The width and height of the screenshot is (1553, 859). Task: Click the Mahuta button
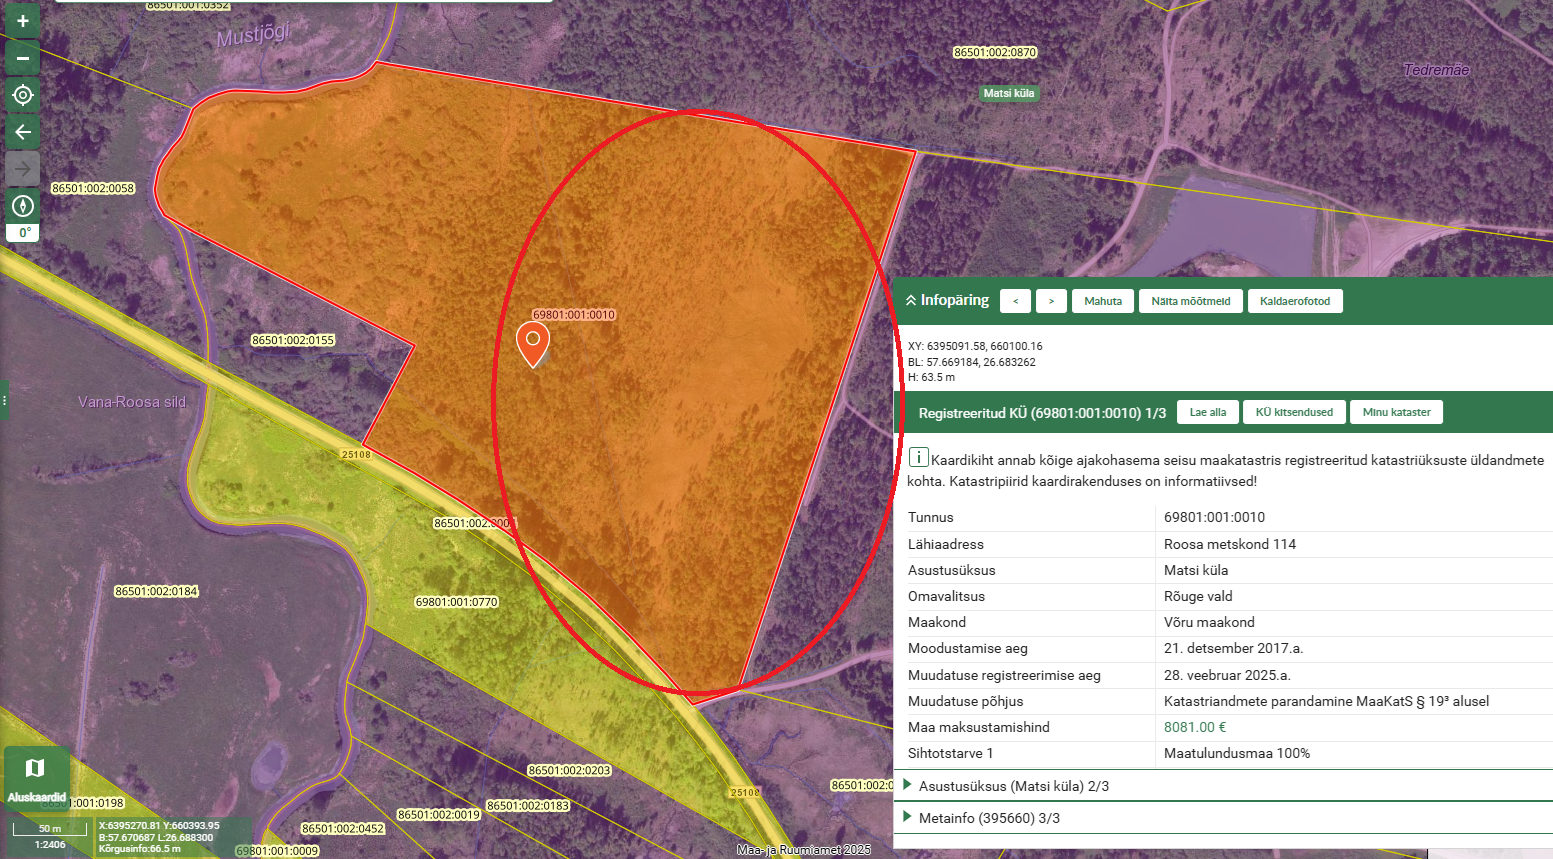coord(1103,301)
